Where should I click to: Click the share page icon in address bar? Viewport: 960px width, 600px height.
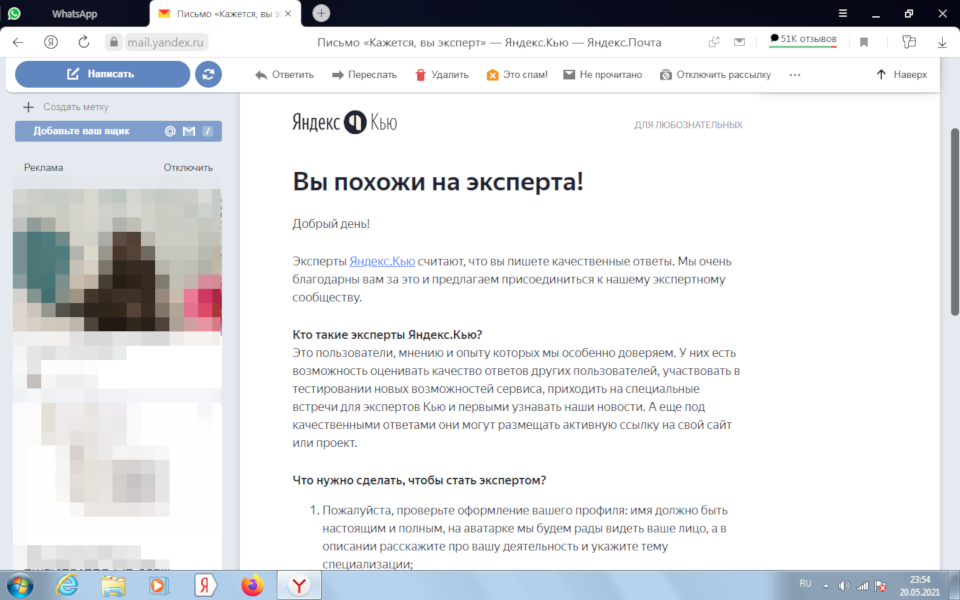pyautogui.click(x=714, y=42)
